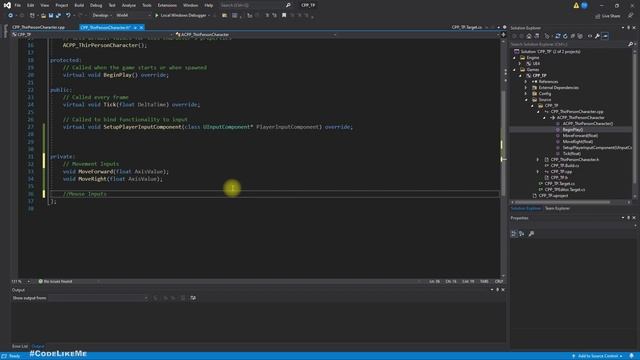
Task: Select CPP_TP.Build.cs file
Action: (x=564, y=166)
